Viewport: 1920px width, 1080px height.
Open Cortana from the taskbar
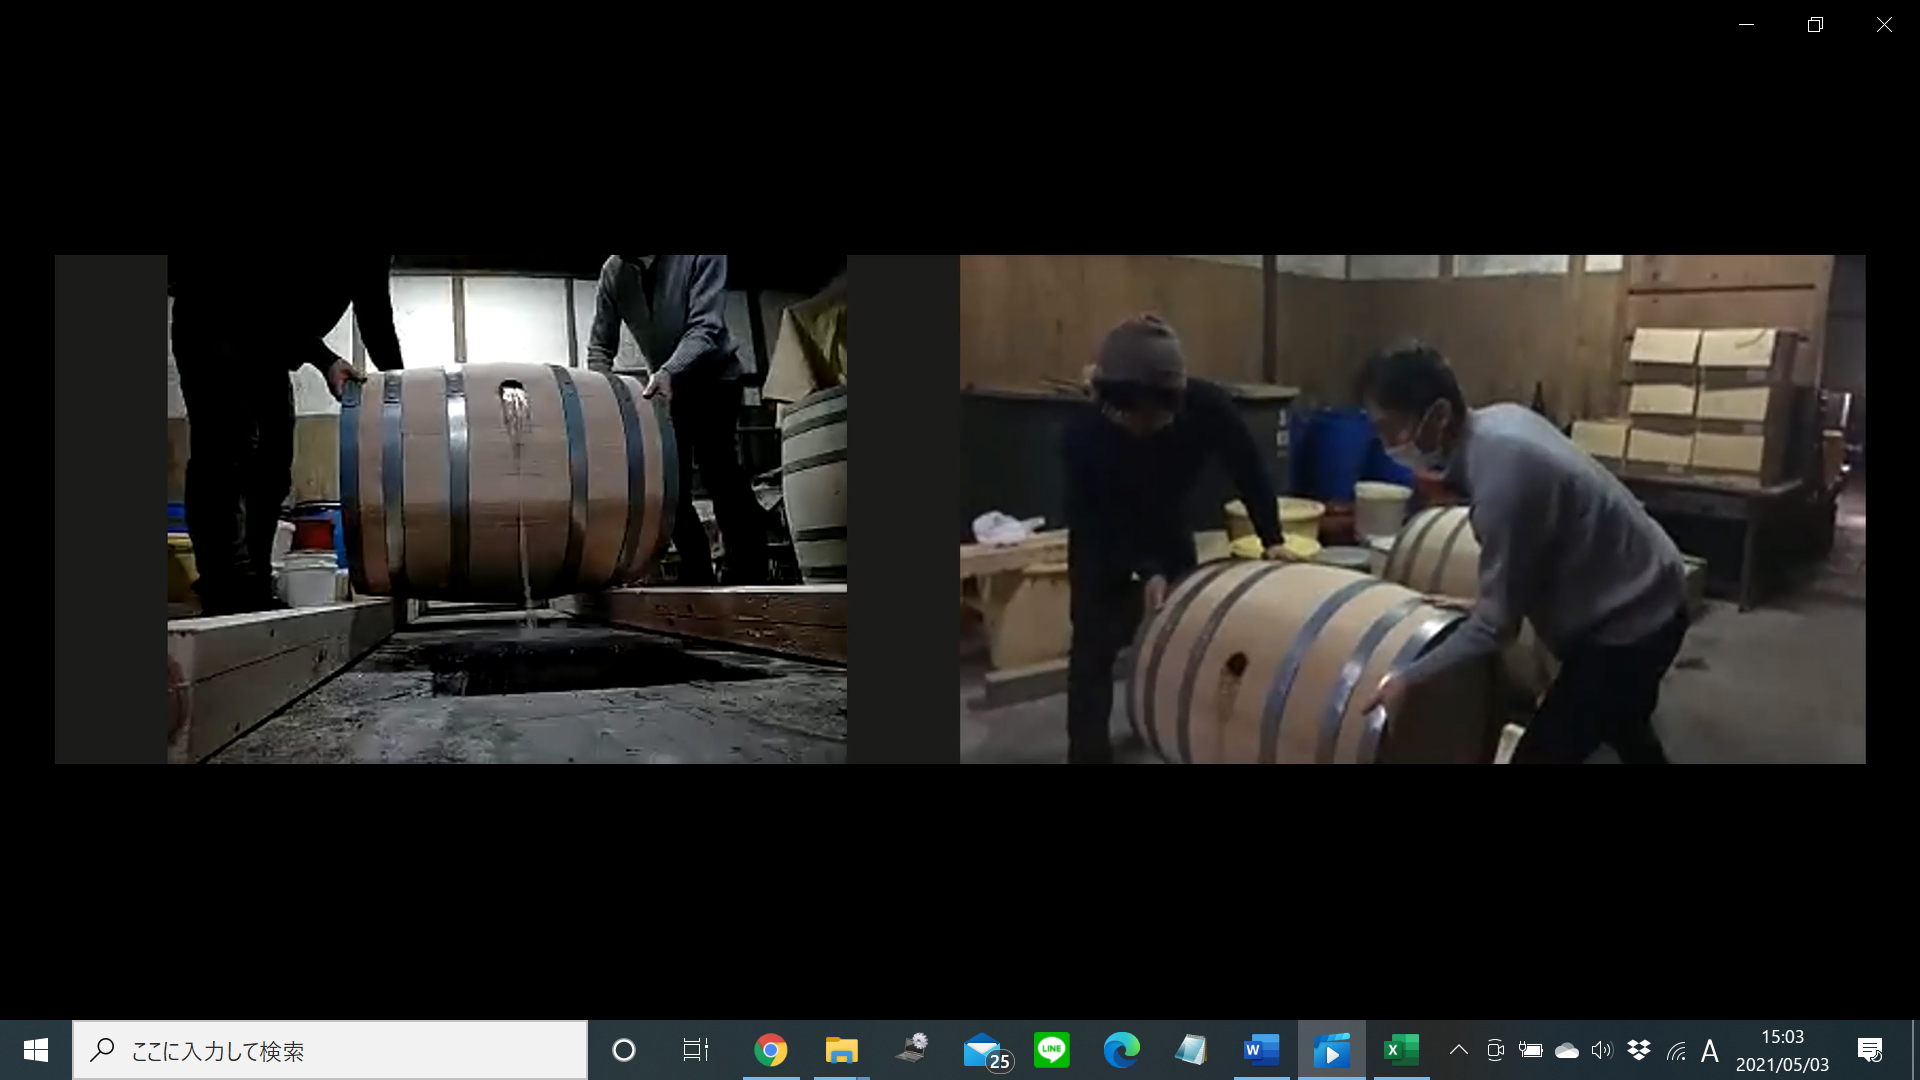[x=624, y=1050]
